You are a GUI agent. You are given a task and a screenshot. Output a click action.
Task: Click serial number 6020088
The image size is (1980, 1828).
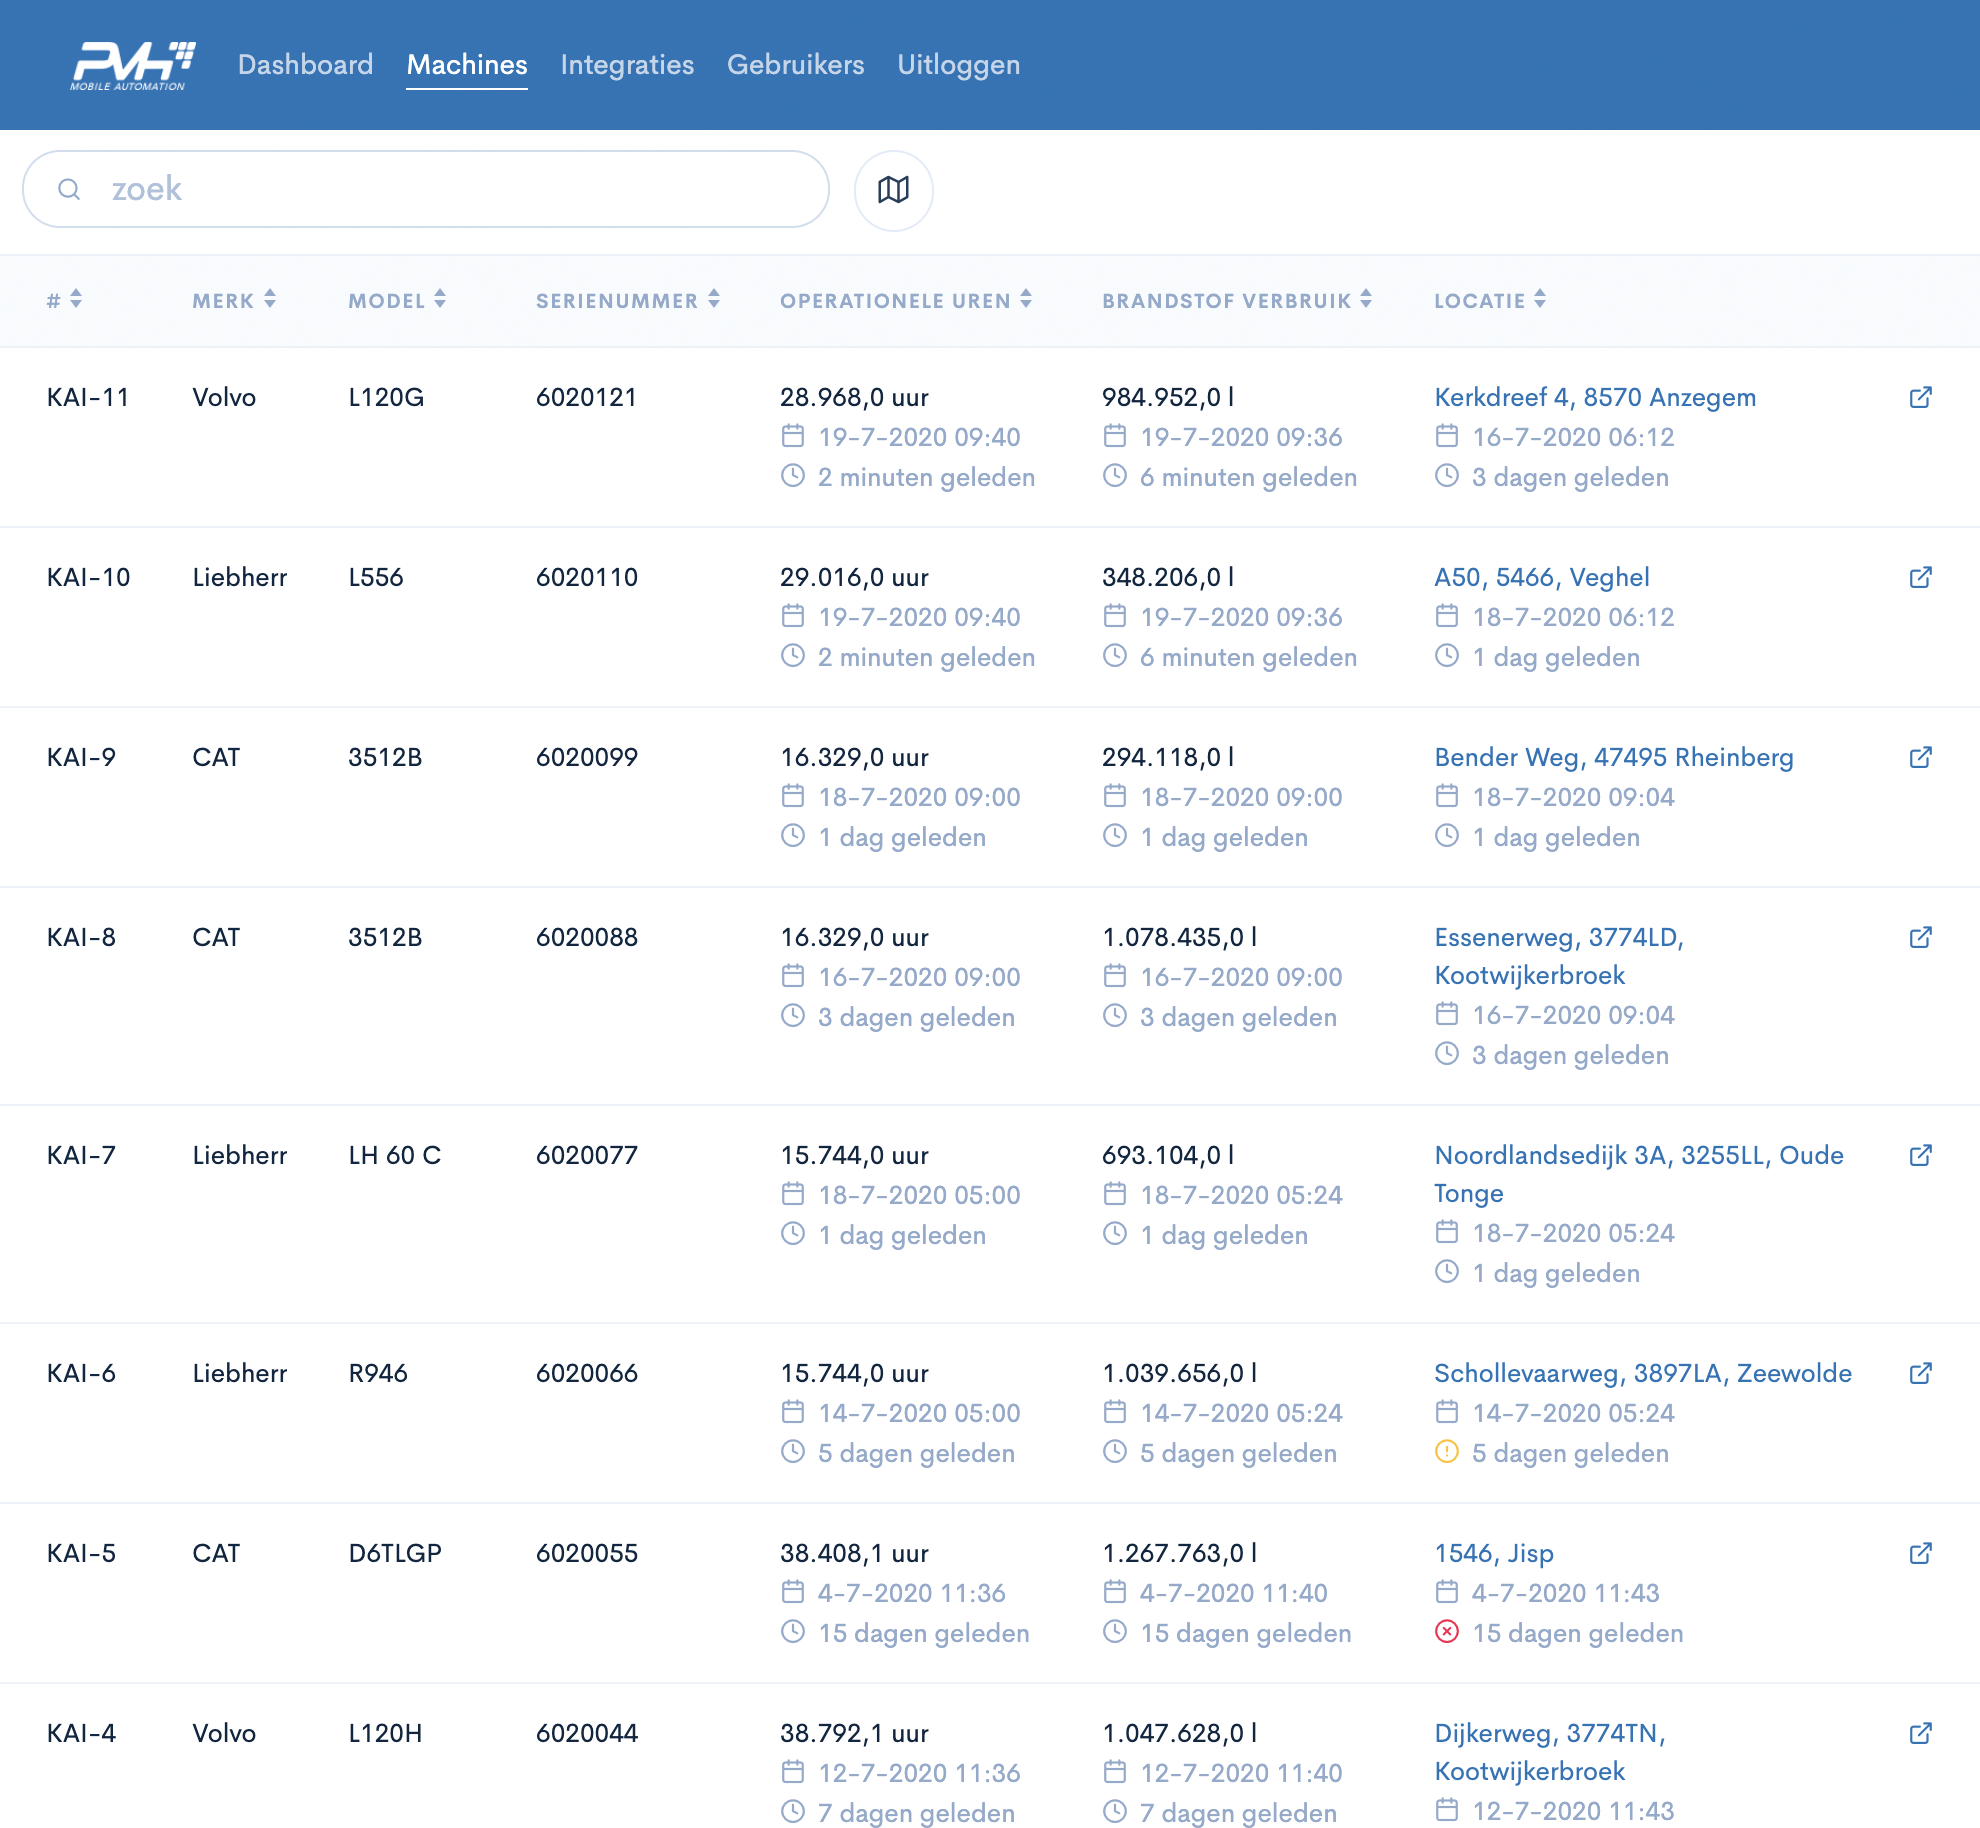[x=587, y=938]
